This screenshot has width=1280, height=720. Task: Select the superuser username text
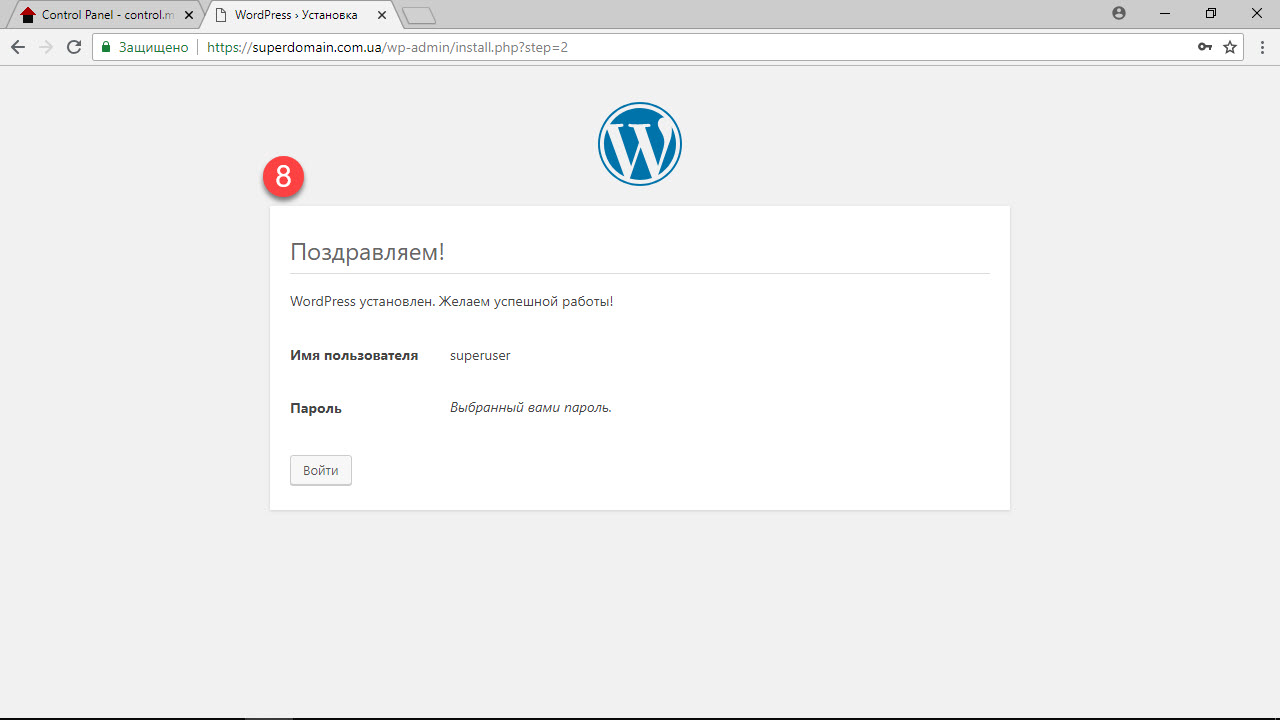[x=480, y=355]
